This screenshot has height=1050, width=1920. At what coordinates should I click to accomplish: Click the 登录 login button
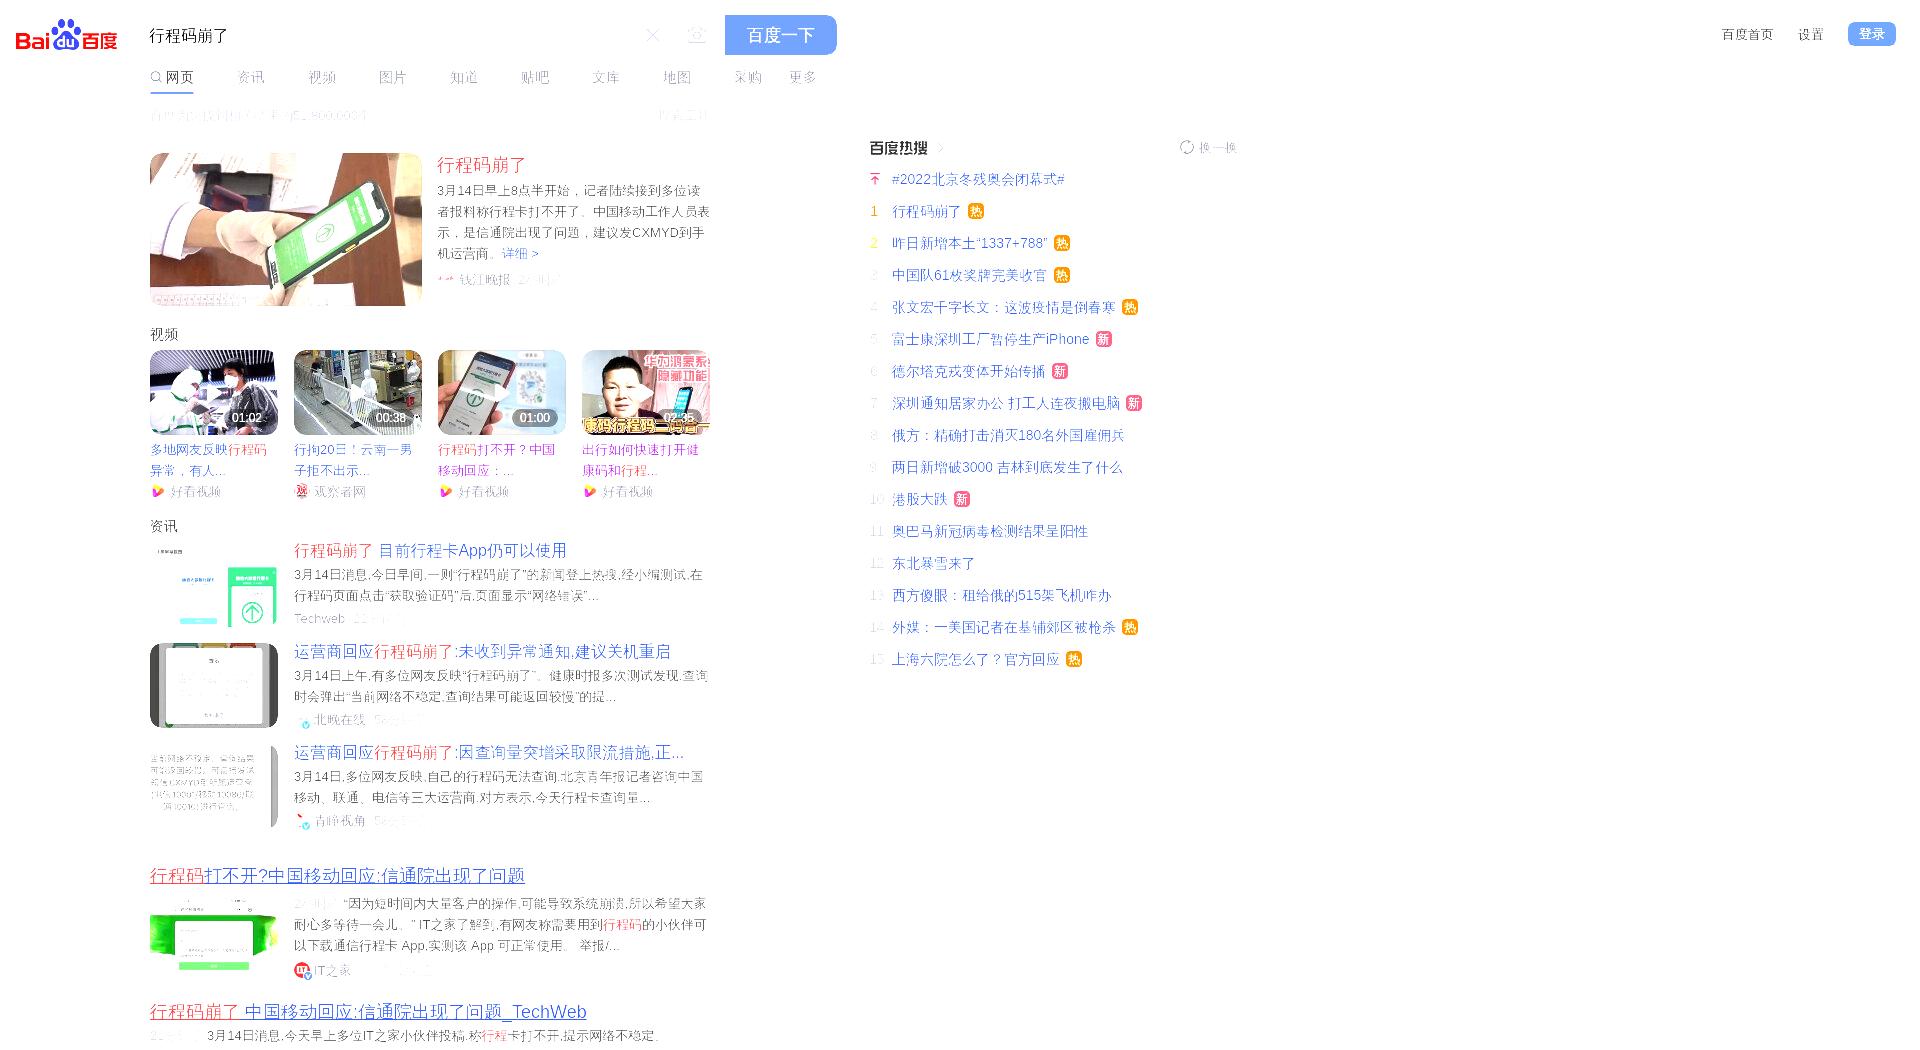pyautogui.click(x=1871, y=34)
